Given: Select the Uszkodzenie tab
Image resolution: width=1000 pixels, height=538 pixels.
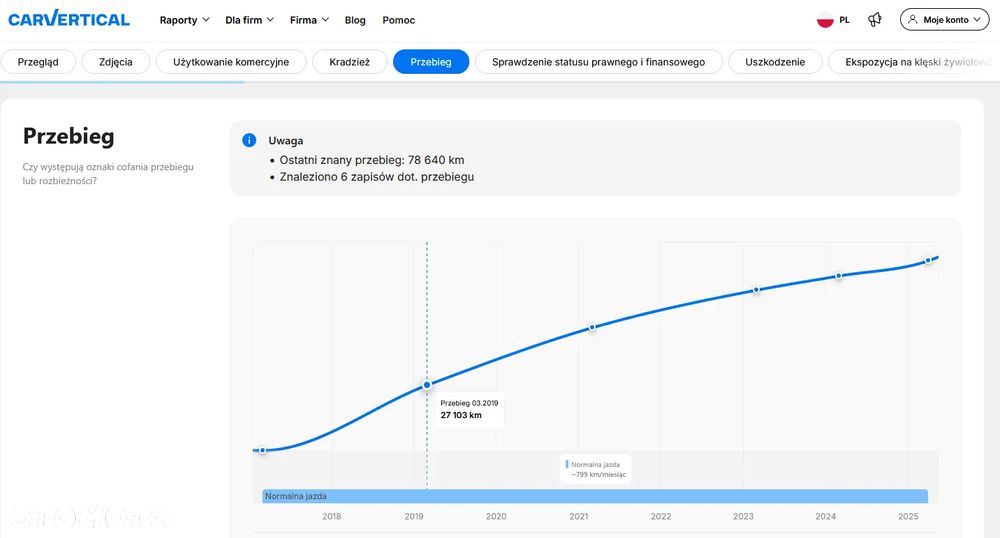Looking at the screenshot, I should [x=775, y=62].
